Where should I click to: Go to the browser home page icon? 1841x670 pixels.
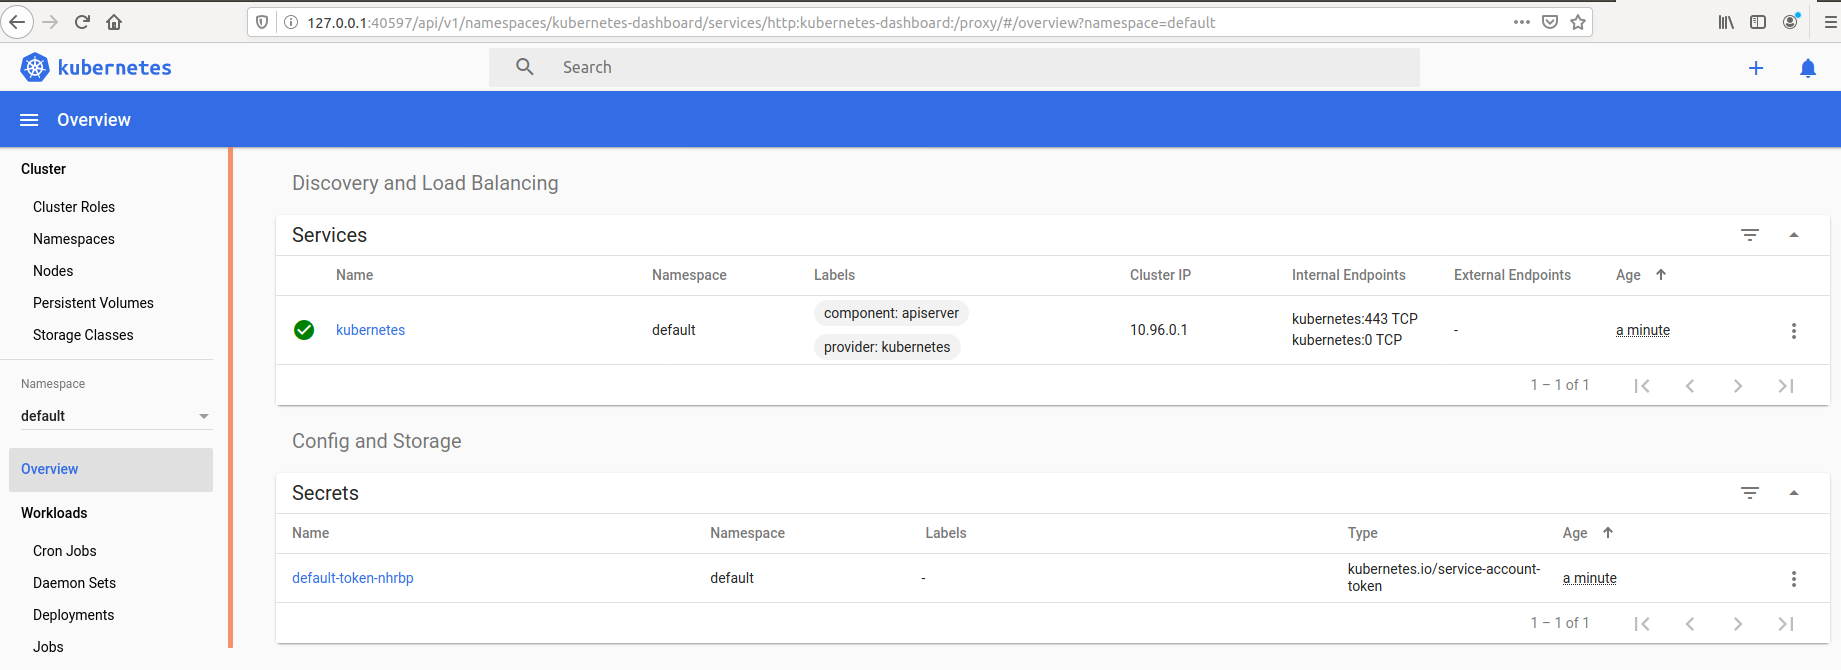point(114,22)
